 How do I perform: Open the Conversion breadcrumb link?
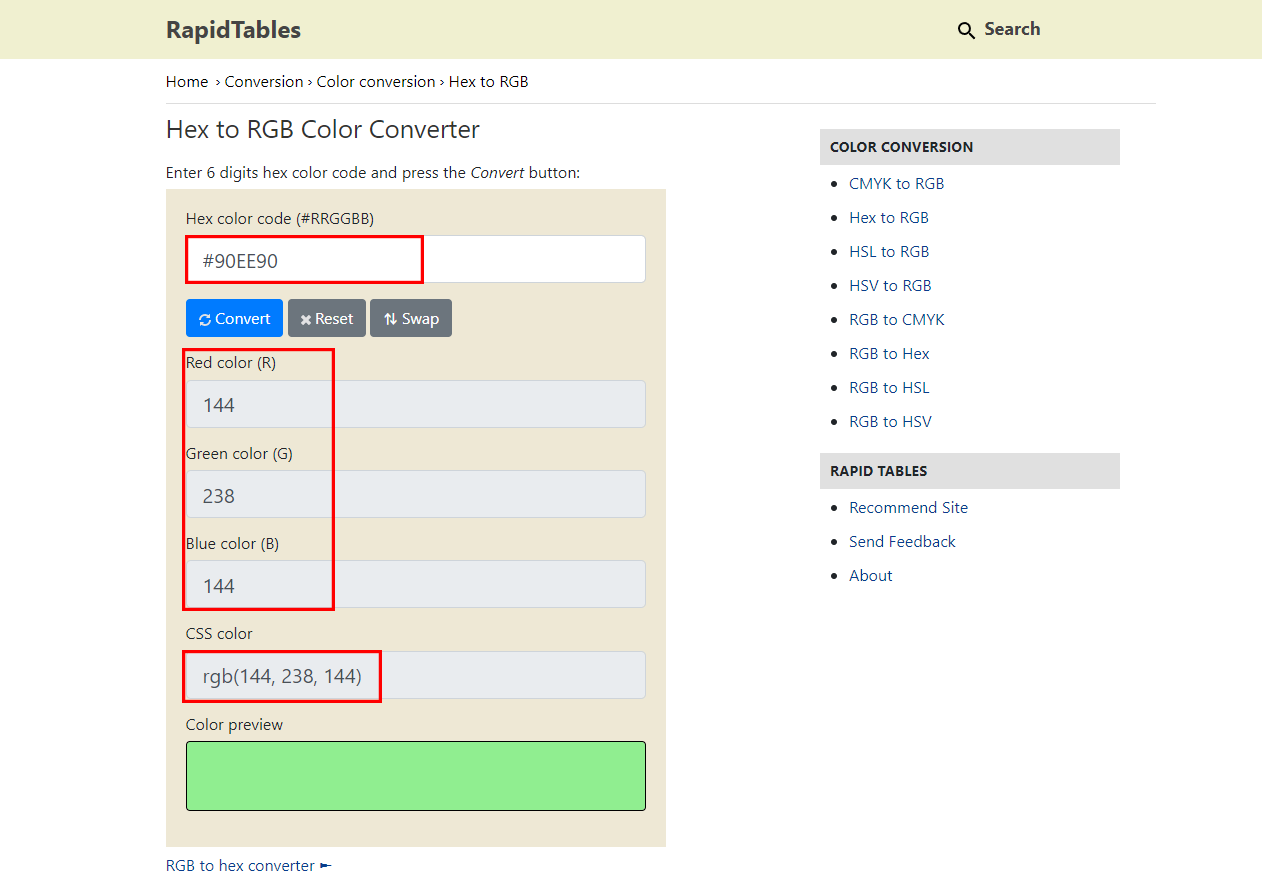[264, 82]
